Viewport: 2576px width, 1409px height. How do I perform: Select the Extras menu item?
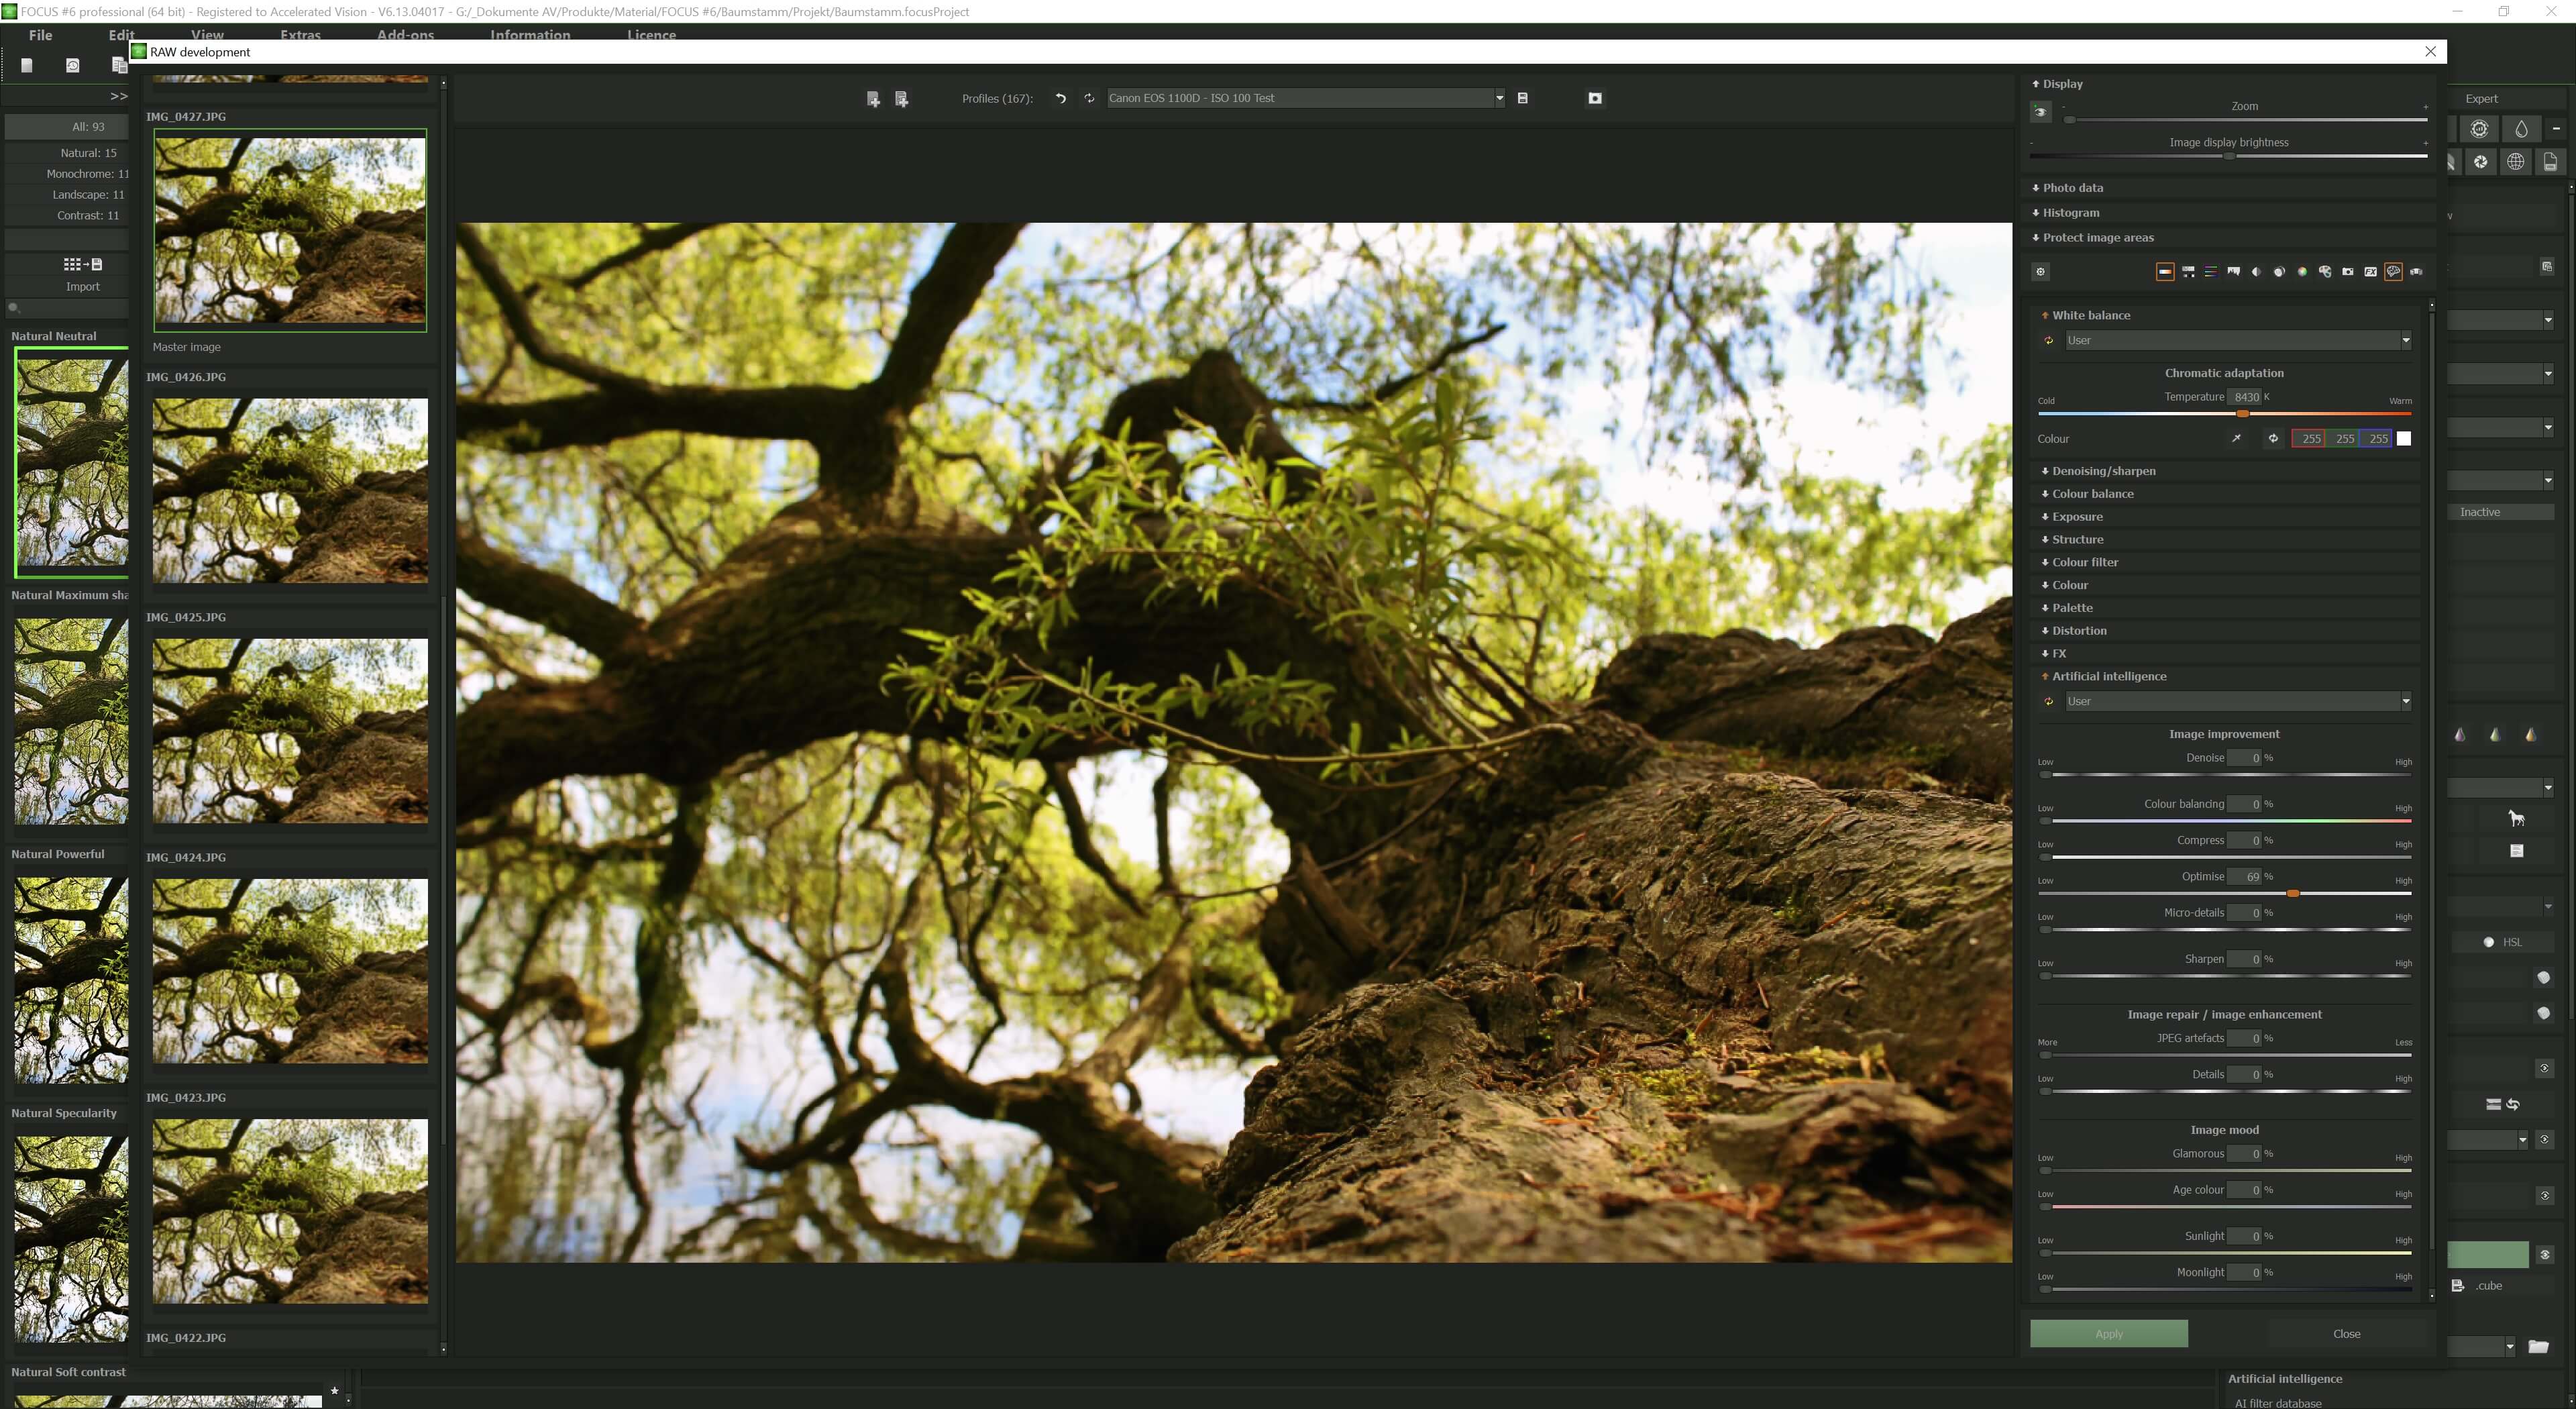pyautogui.click(x=300, y=35)
